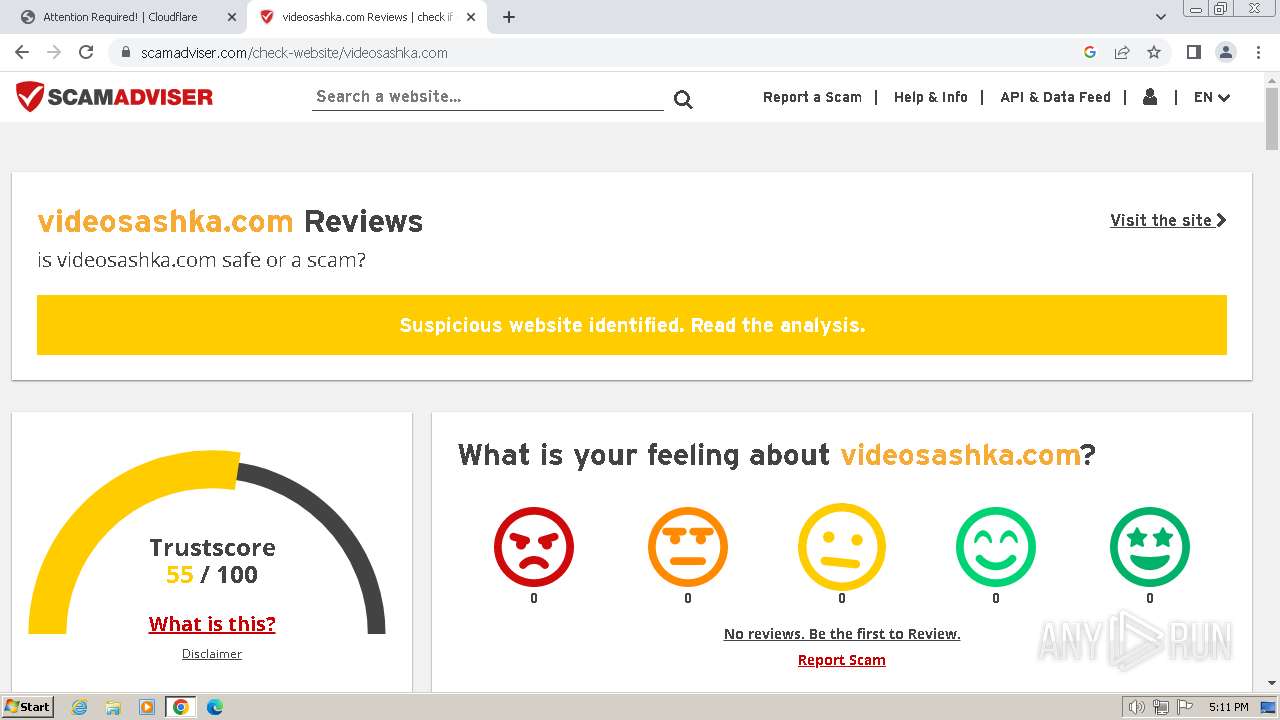Screen dimensions: 1280x720
Task: Click the orange videosashka.com Reviews heading
Action: (230, 221)
